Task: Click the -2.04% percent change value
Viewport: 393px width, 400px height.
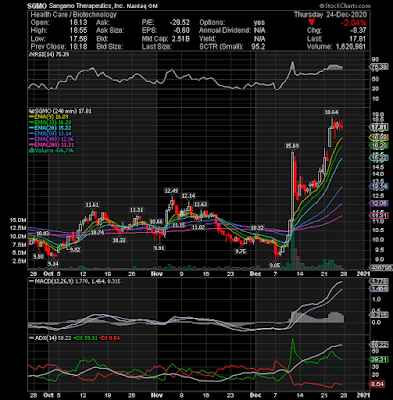Action: 354,23
